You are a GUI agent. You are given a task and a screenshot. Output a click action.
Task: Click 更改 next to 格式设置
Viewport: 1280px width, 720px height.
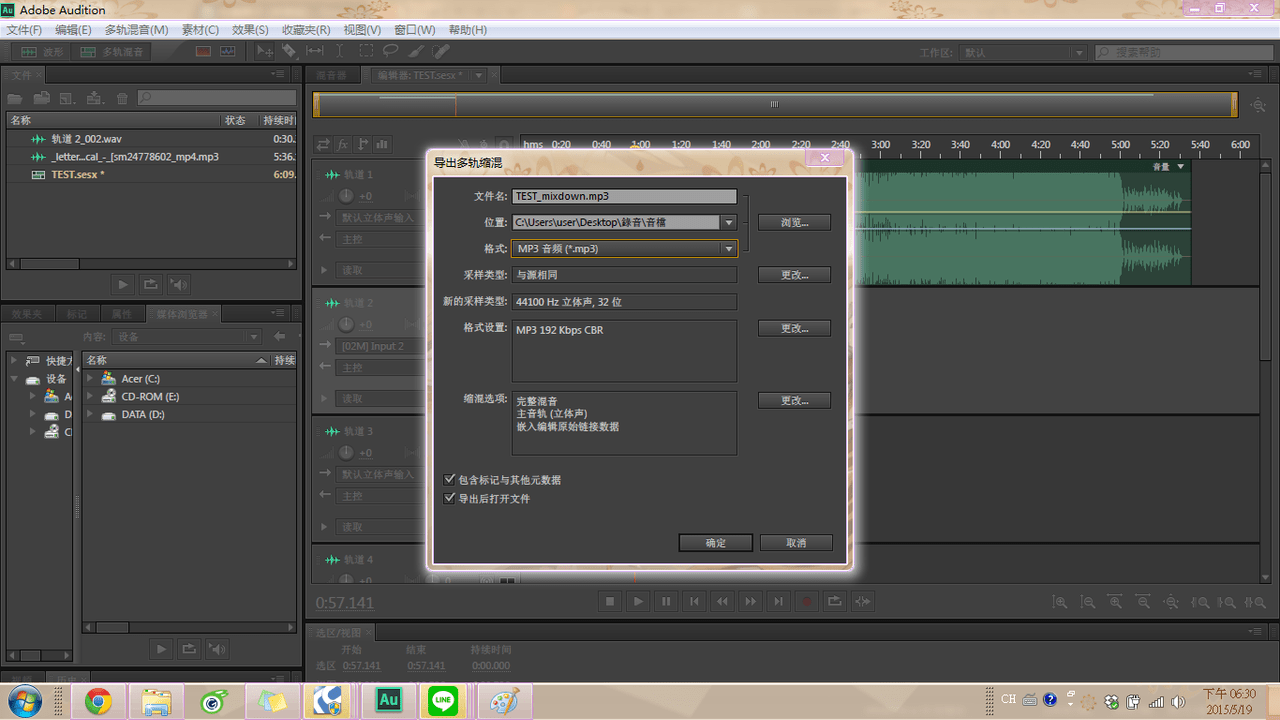coord(794,328)
